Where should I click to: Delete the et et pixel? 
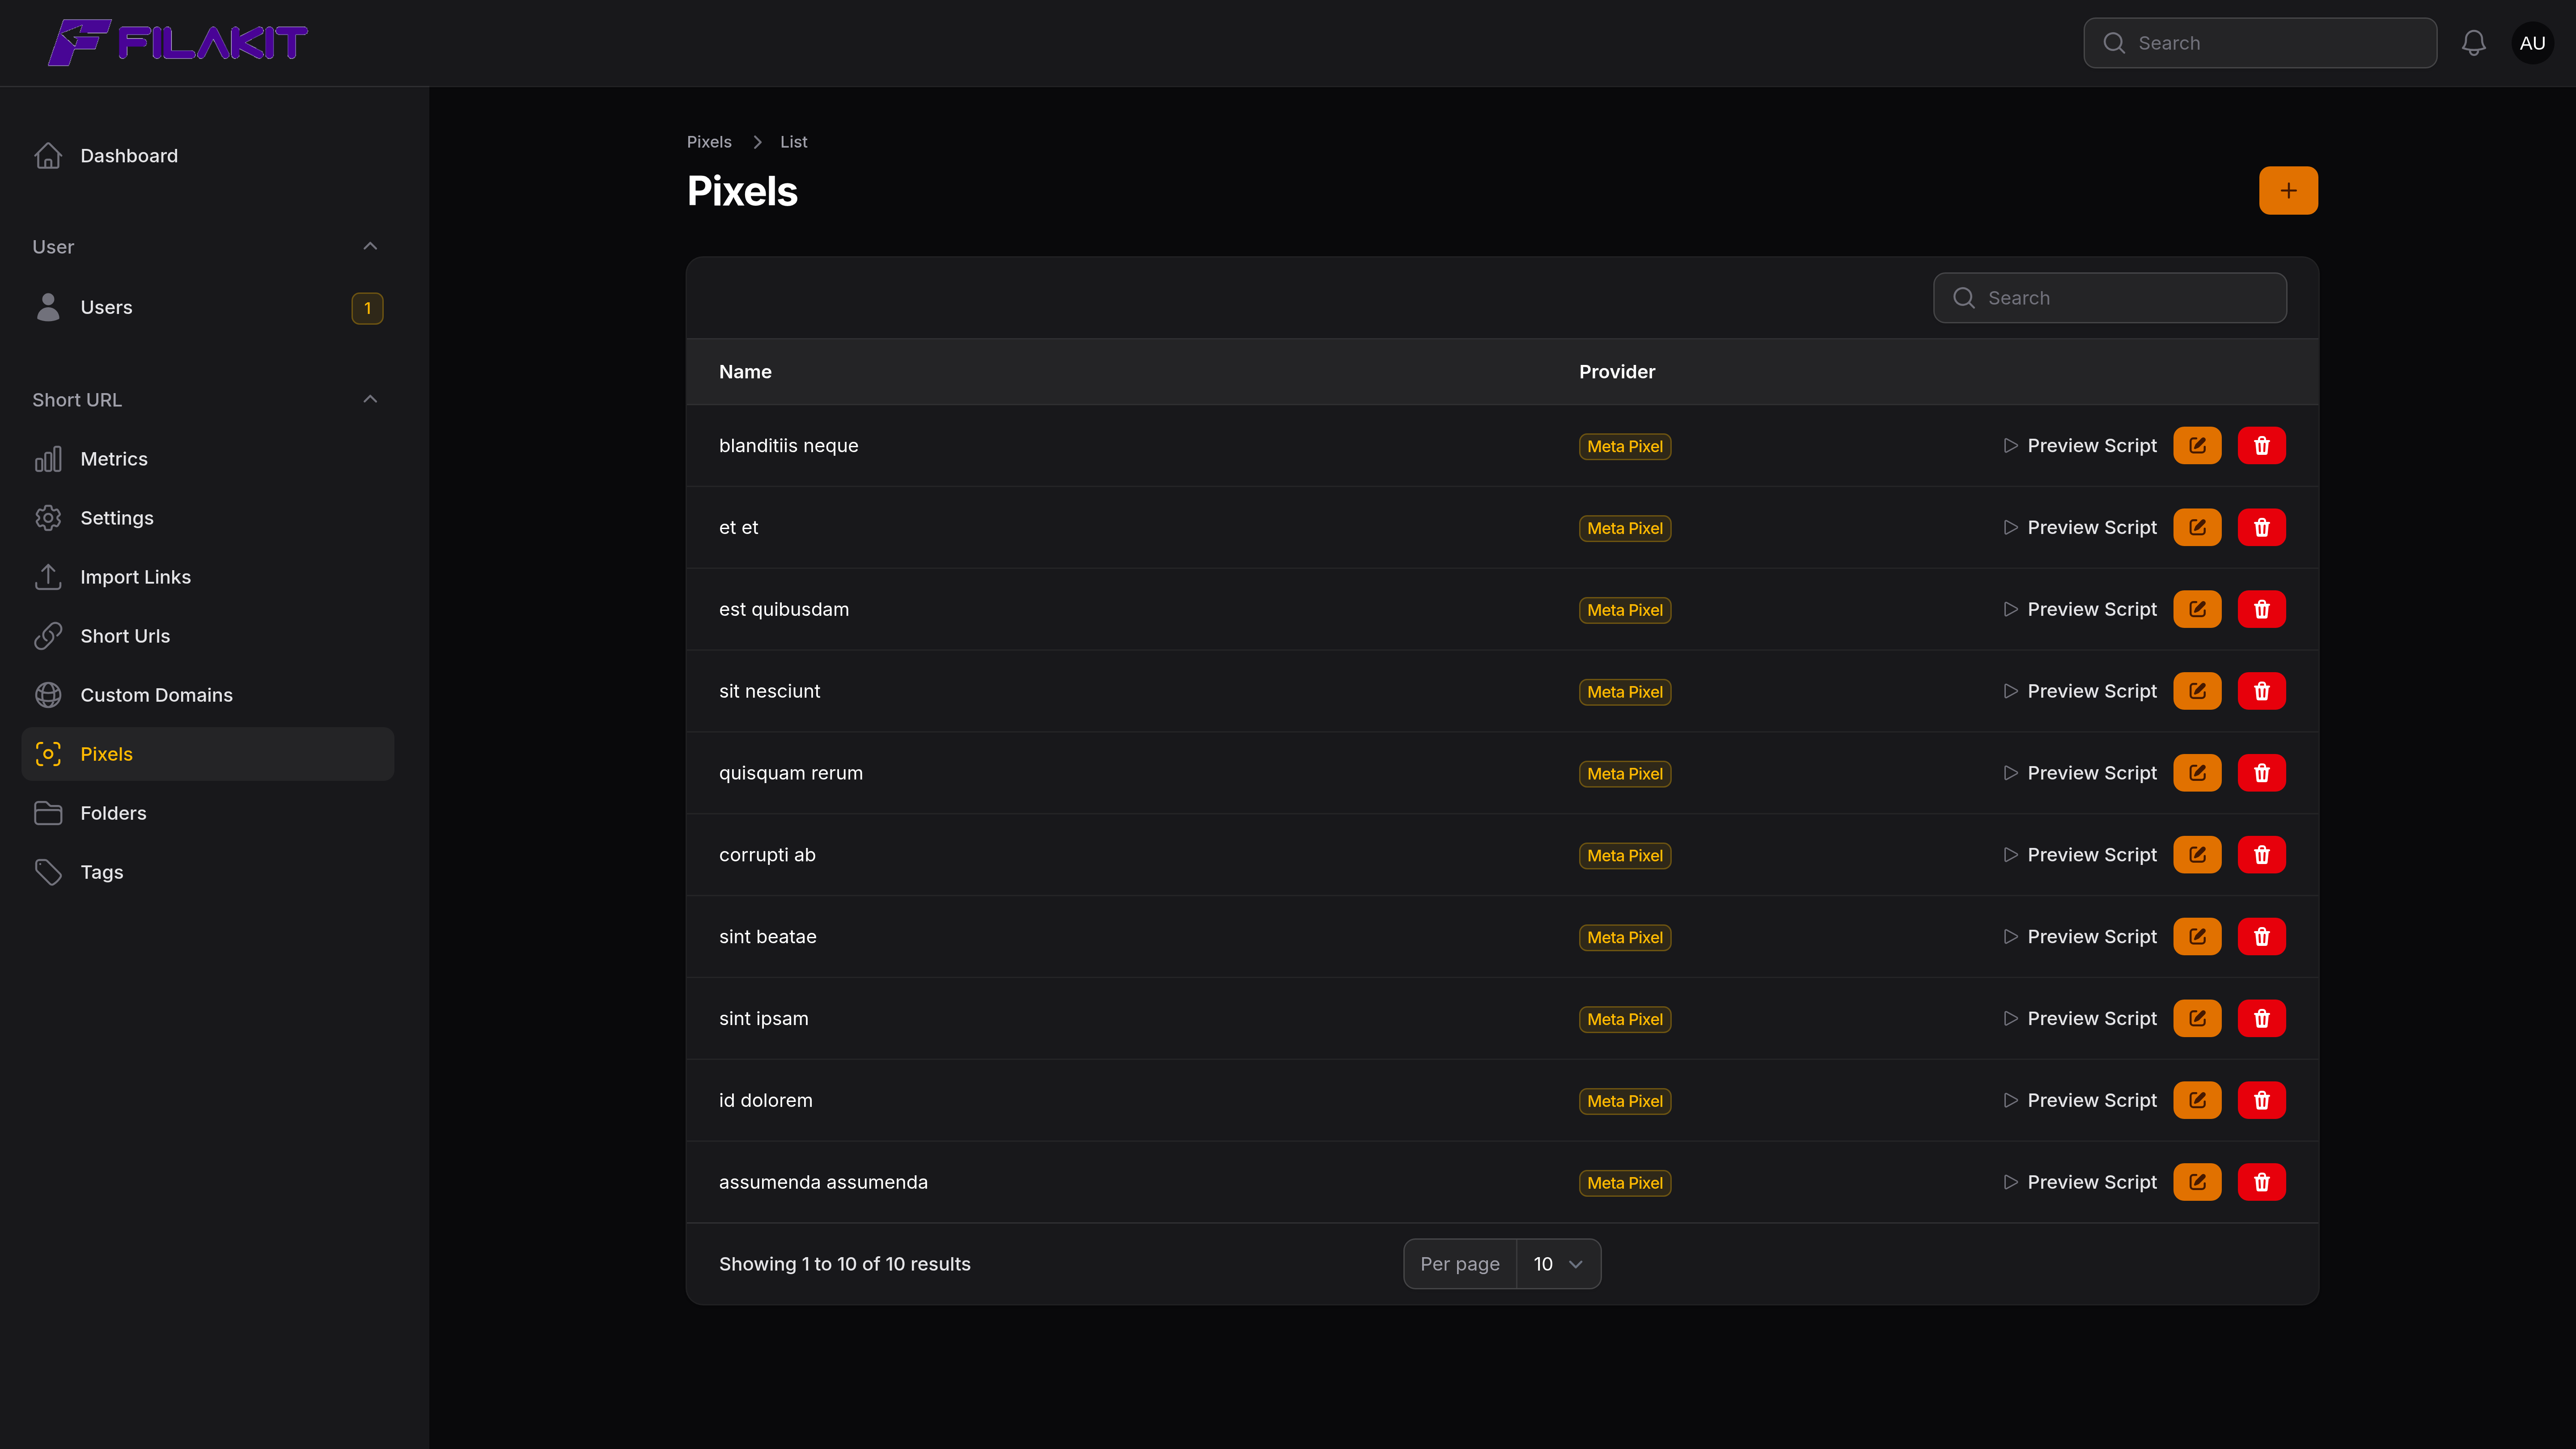[2262, 527]
